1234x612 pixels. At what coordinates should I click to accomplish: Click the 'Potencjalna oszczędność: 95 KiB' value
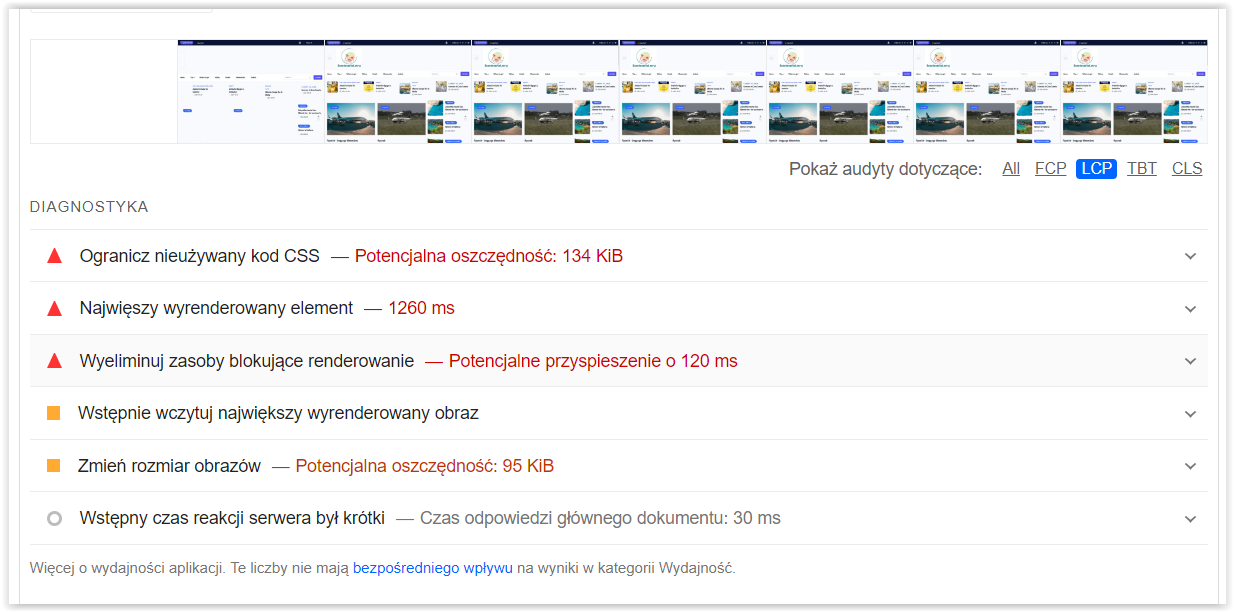[425, 466]
